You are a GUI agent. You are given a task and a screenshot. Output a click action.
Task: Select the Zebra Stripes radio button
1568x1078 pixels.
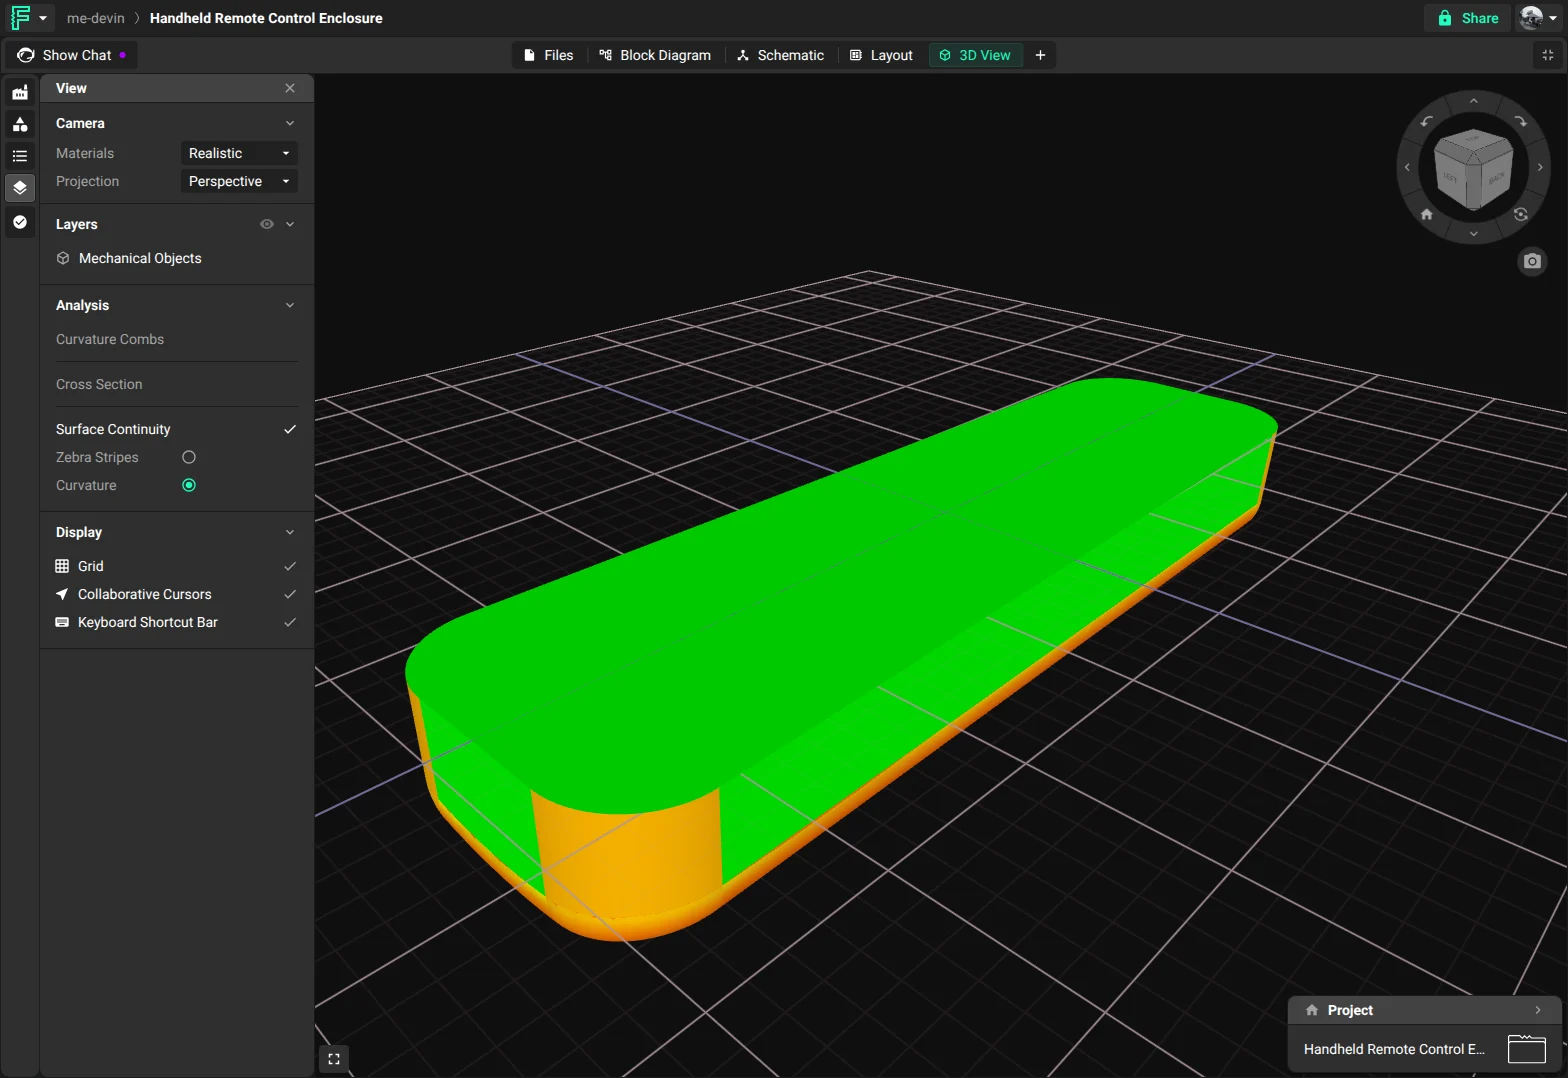pos(189,457)
